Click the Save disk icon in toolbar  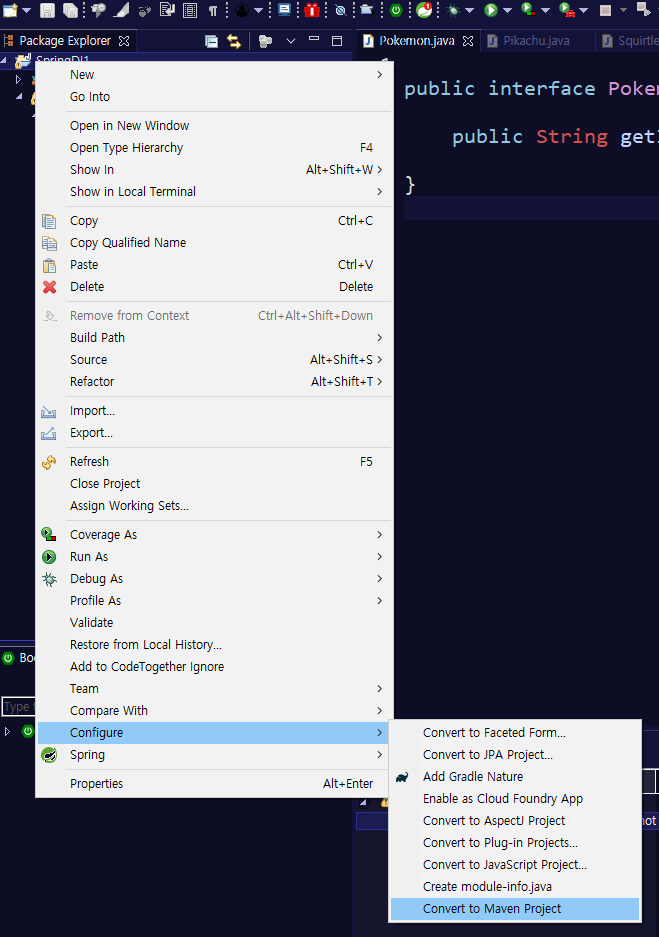point(47,10)
